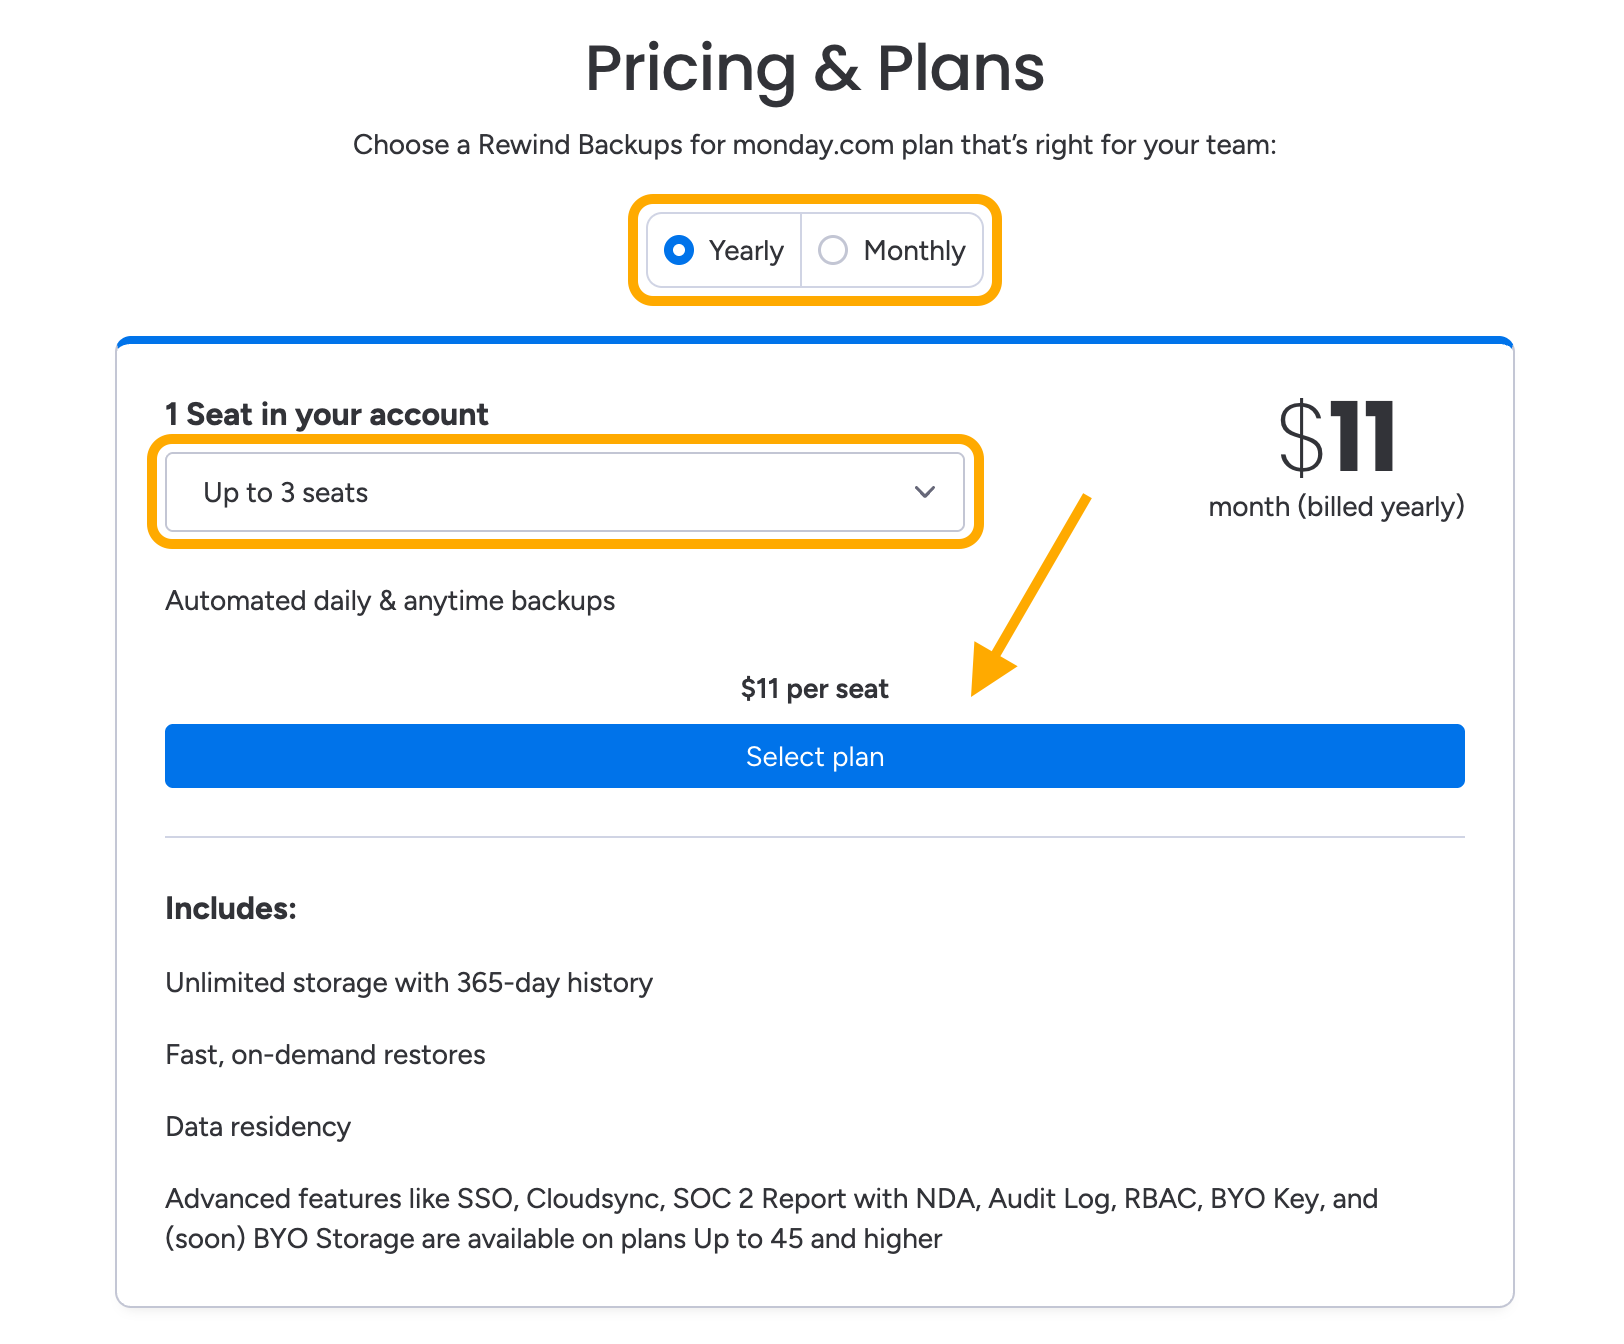Click the blue Select plan button

pos(814,756)
